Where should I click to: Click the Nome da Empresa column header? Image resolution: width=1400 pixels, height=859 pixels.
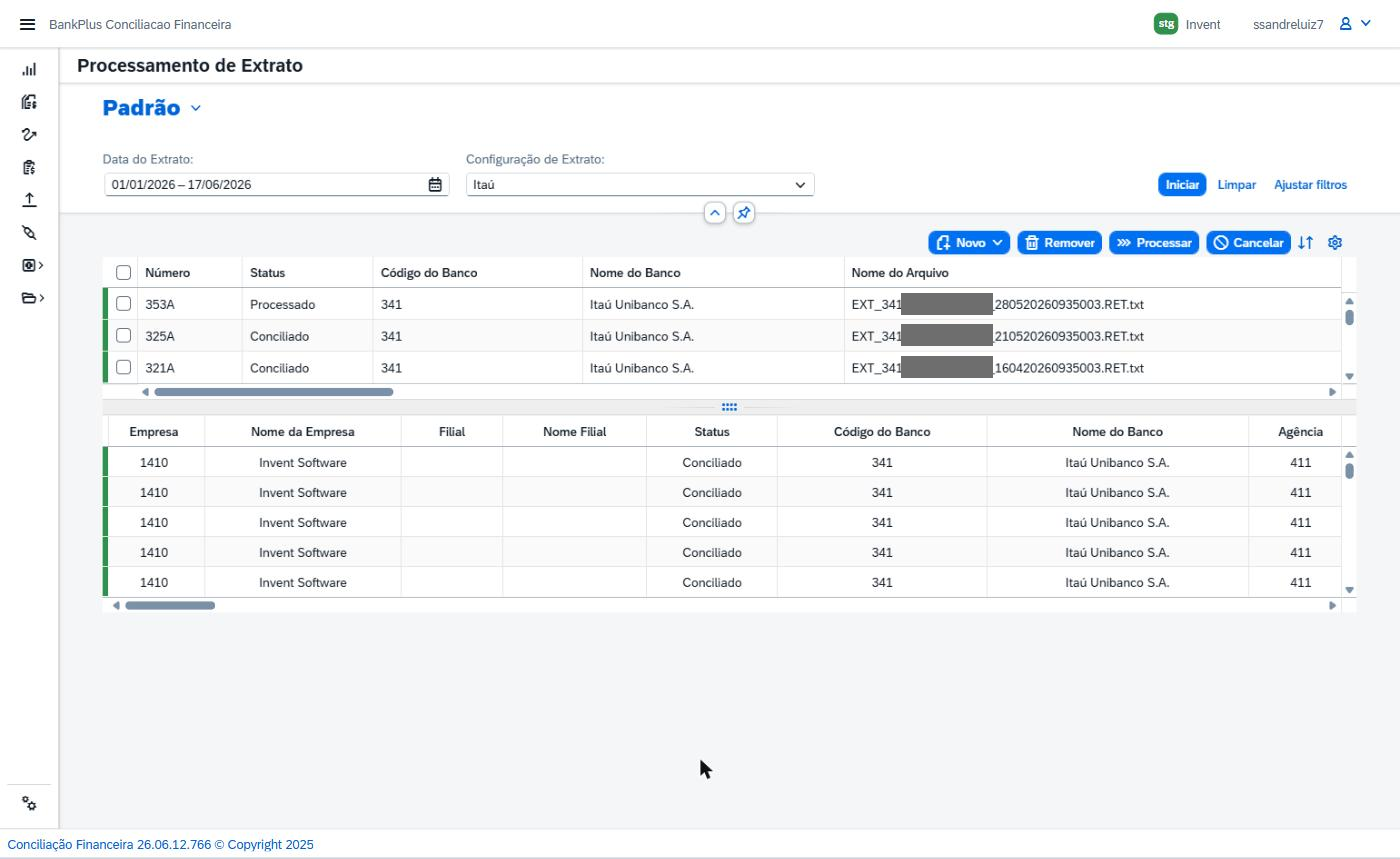click(x=303, y=432)
